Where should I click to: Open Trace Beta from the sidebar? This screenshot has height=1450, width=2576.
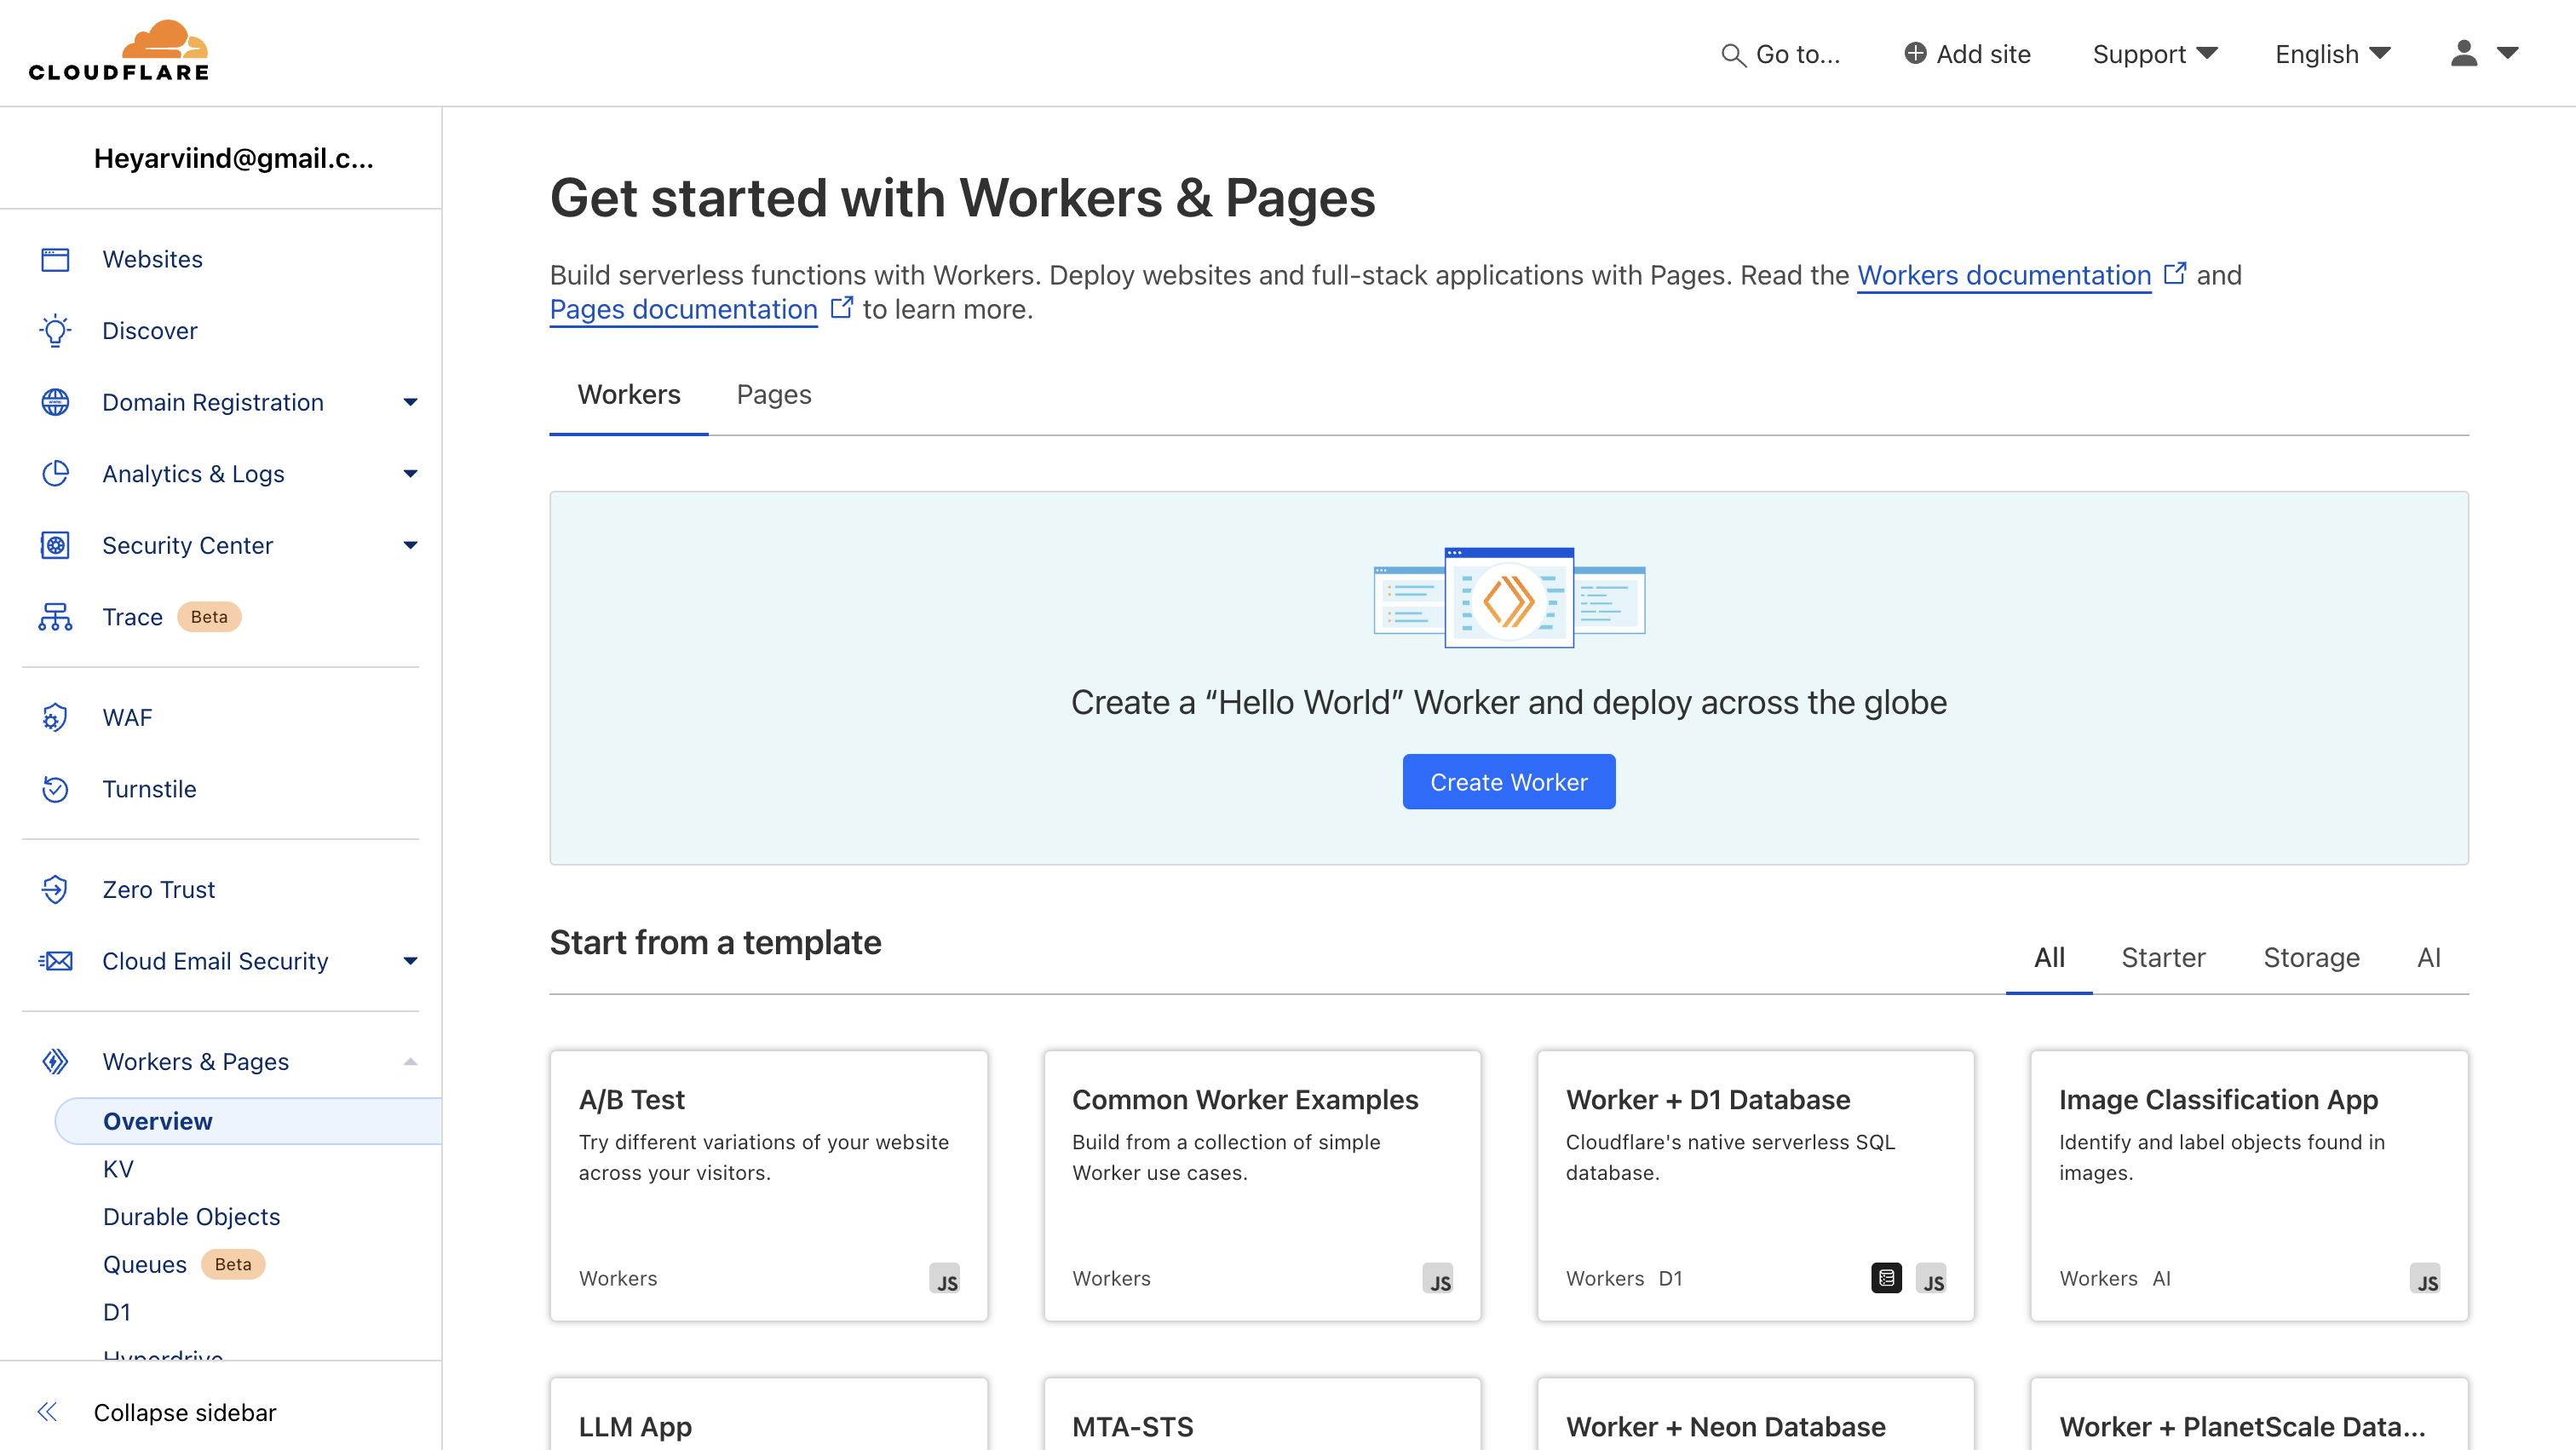tap(132, 617)
